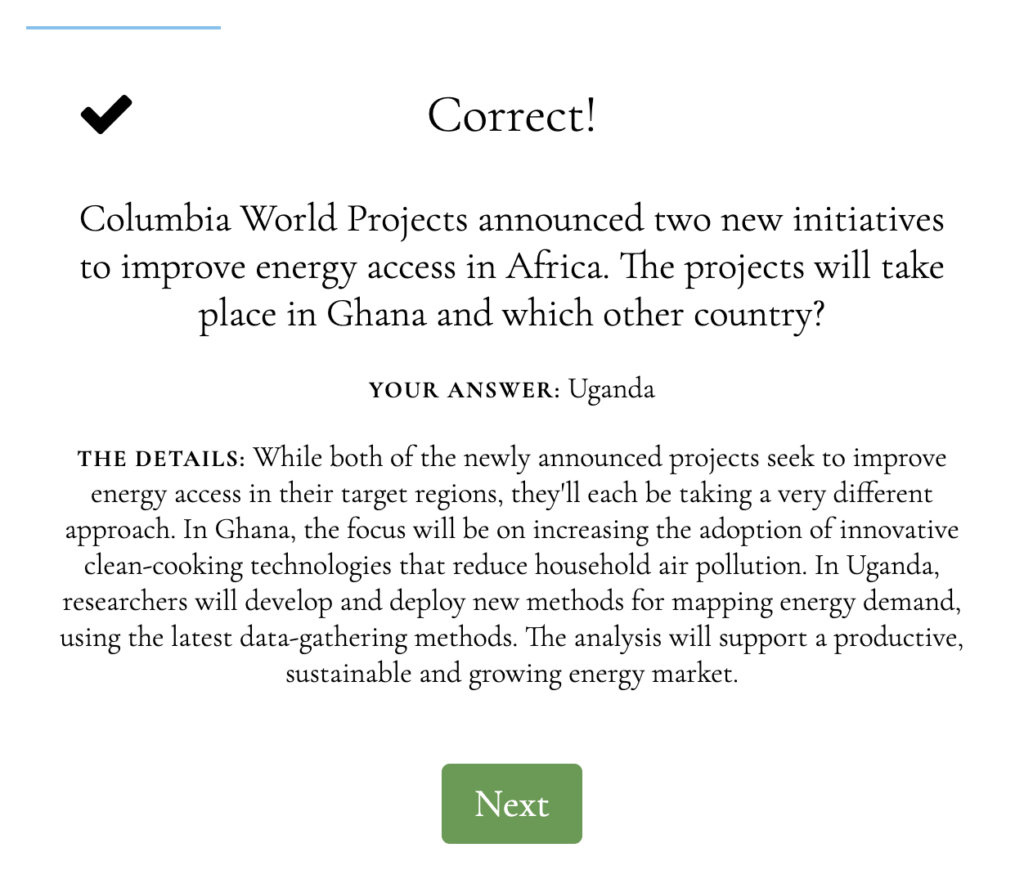Click the Next button
Screen dimensions: 1024x888
point(511,803)
